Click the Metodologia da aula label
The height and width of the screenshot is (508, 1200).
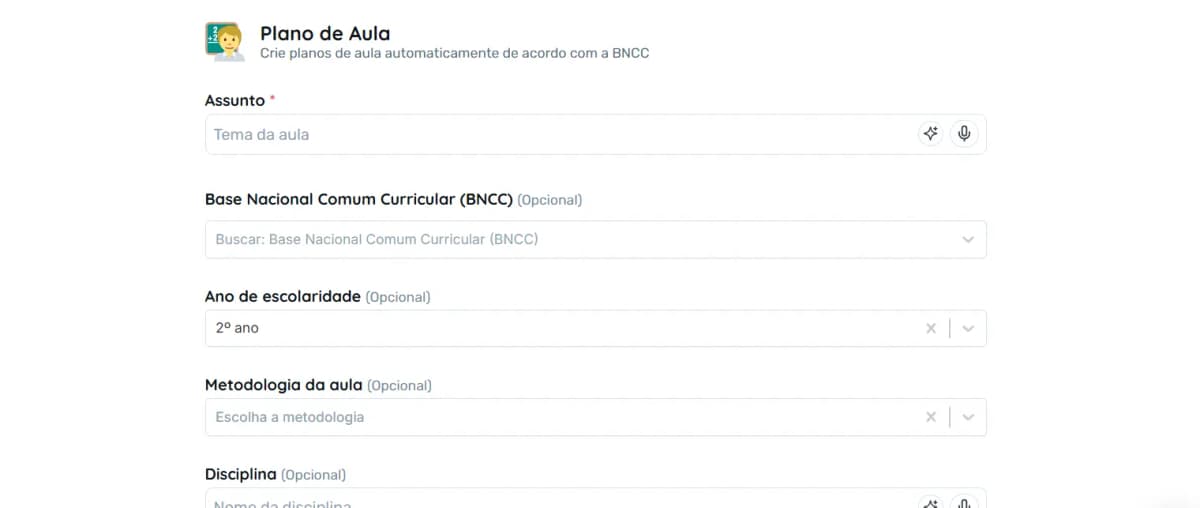tap(284, 385)
